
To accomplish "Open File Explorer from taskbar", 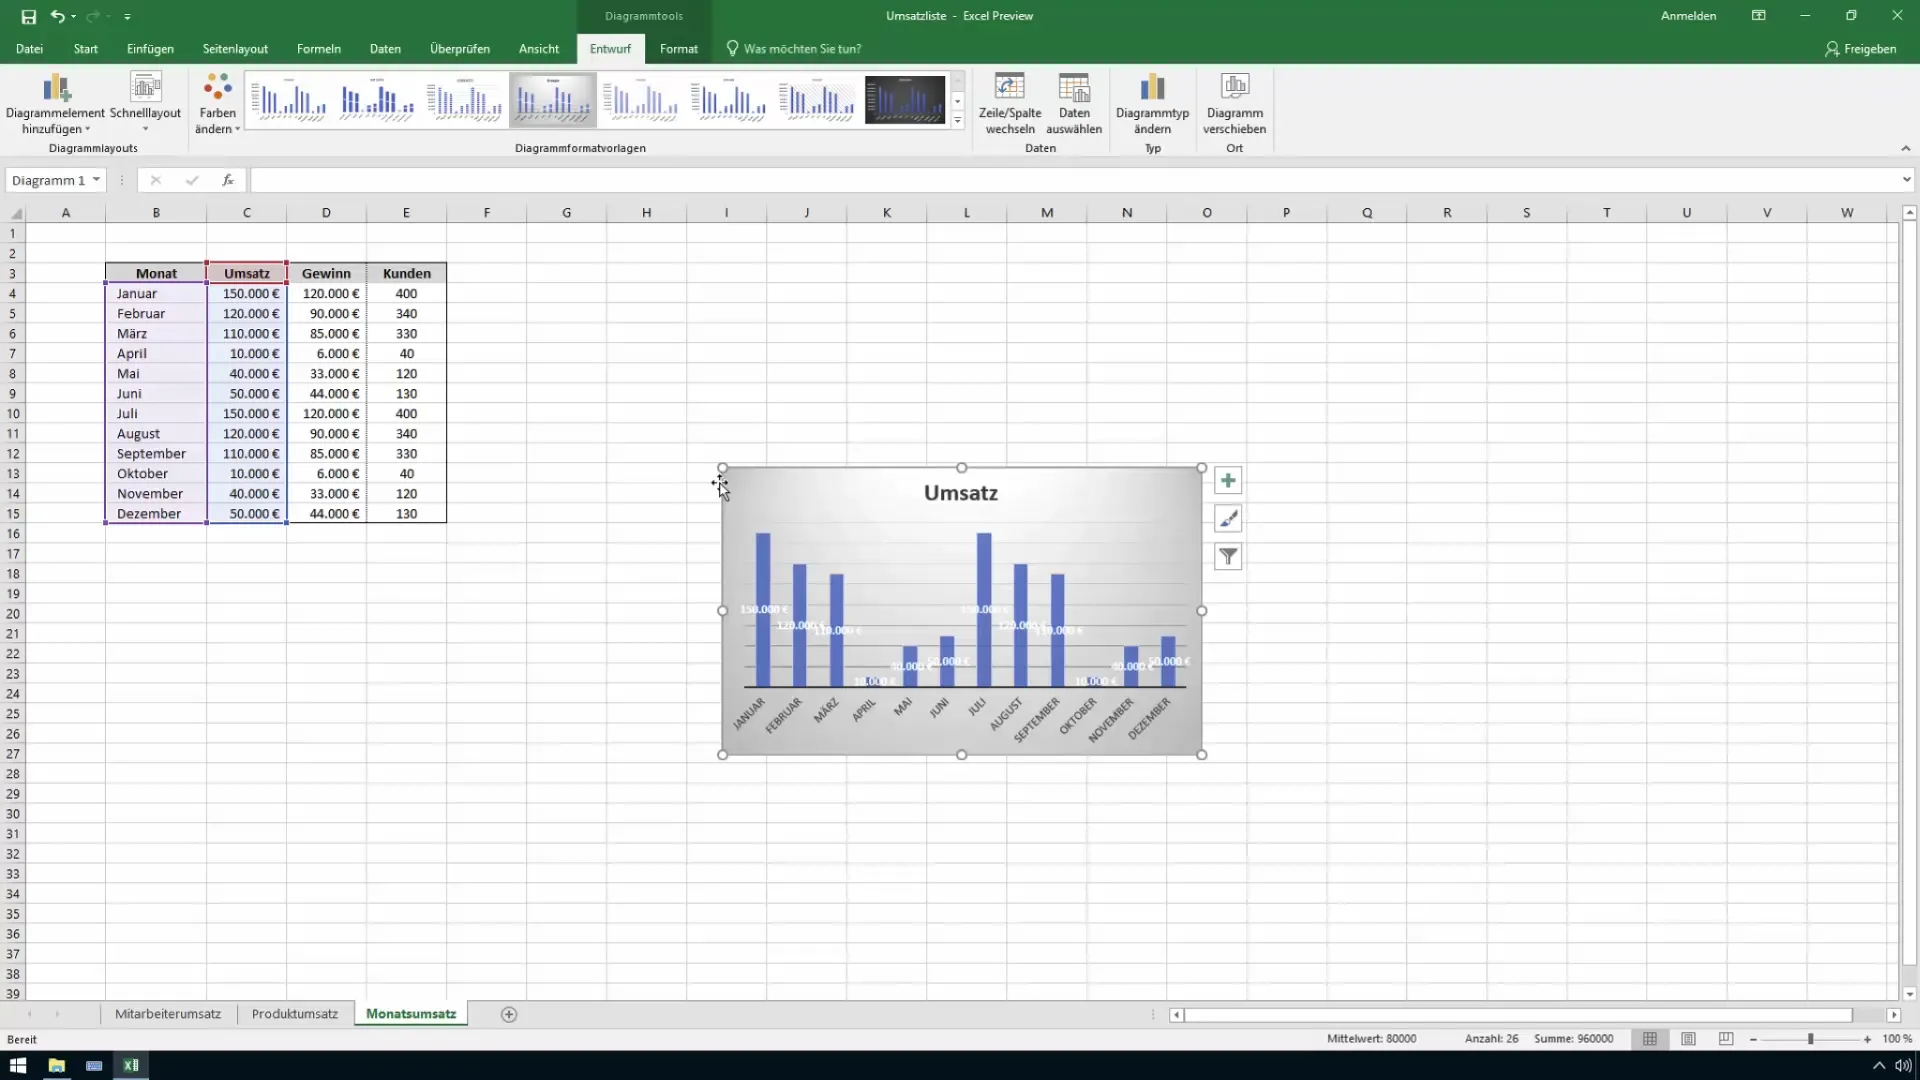I will [56, 1065].
